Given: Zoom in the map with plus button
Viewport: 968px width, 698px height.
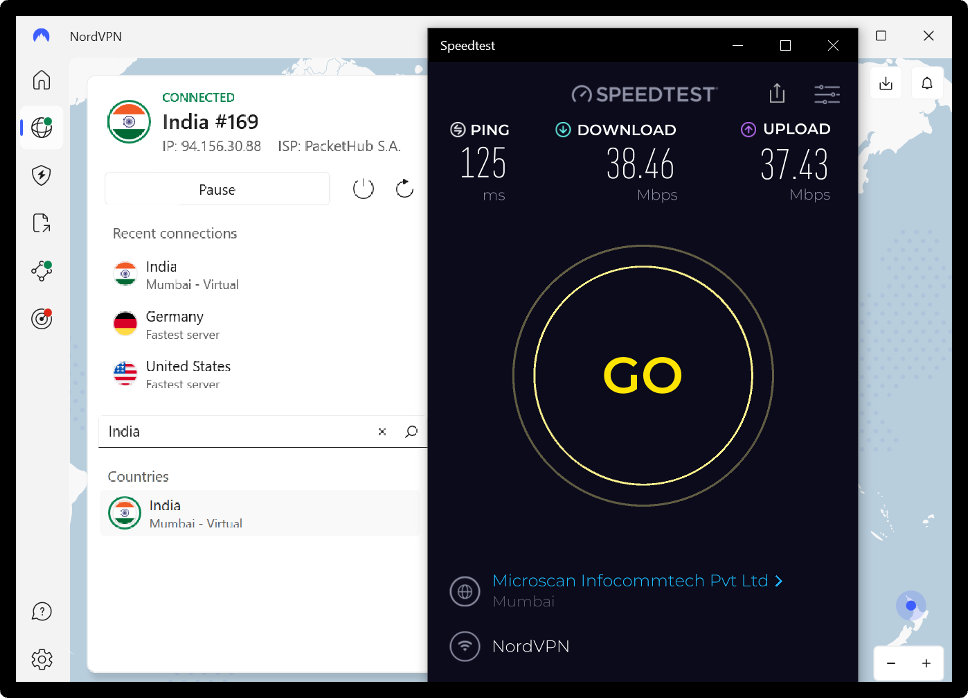Looking at the screenshot, I should click(926, 663).
